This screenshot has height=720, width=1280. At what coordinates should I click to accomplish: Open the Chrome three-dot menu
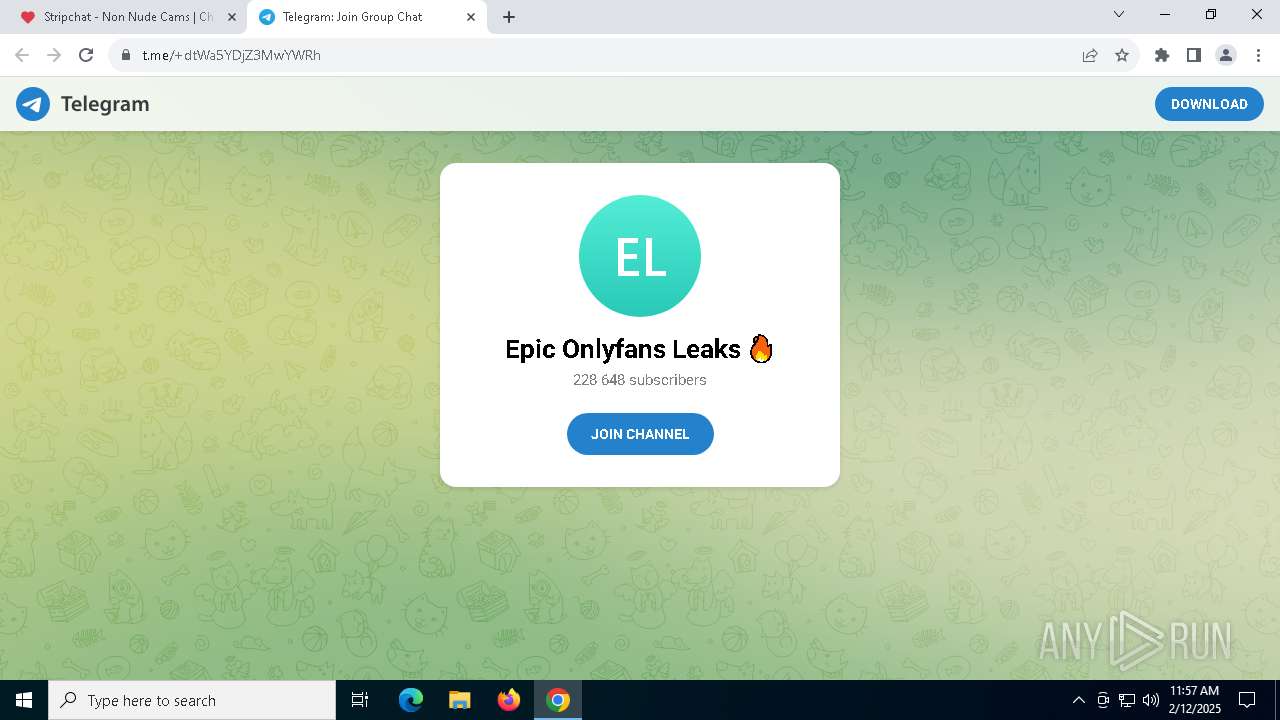(x=1258, y=55)
